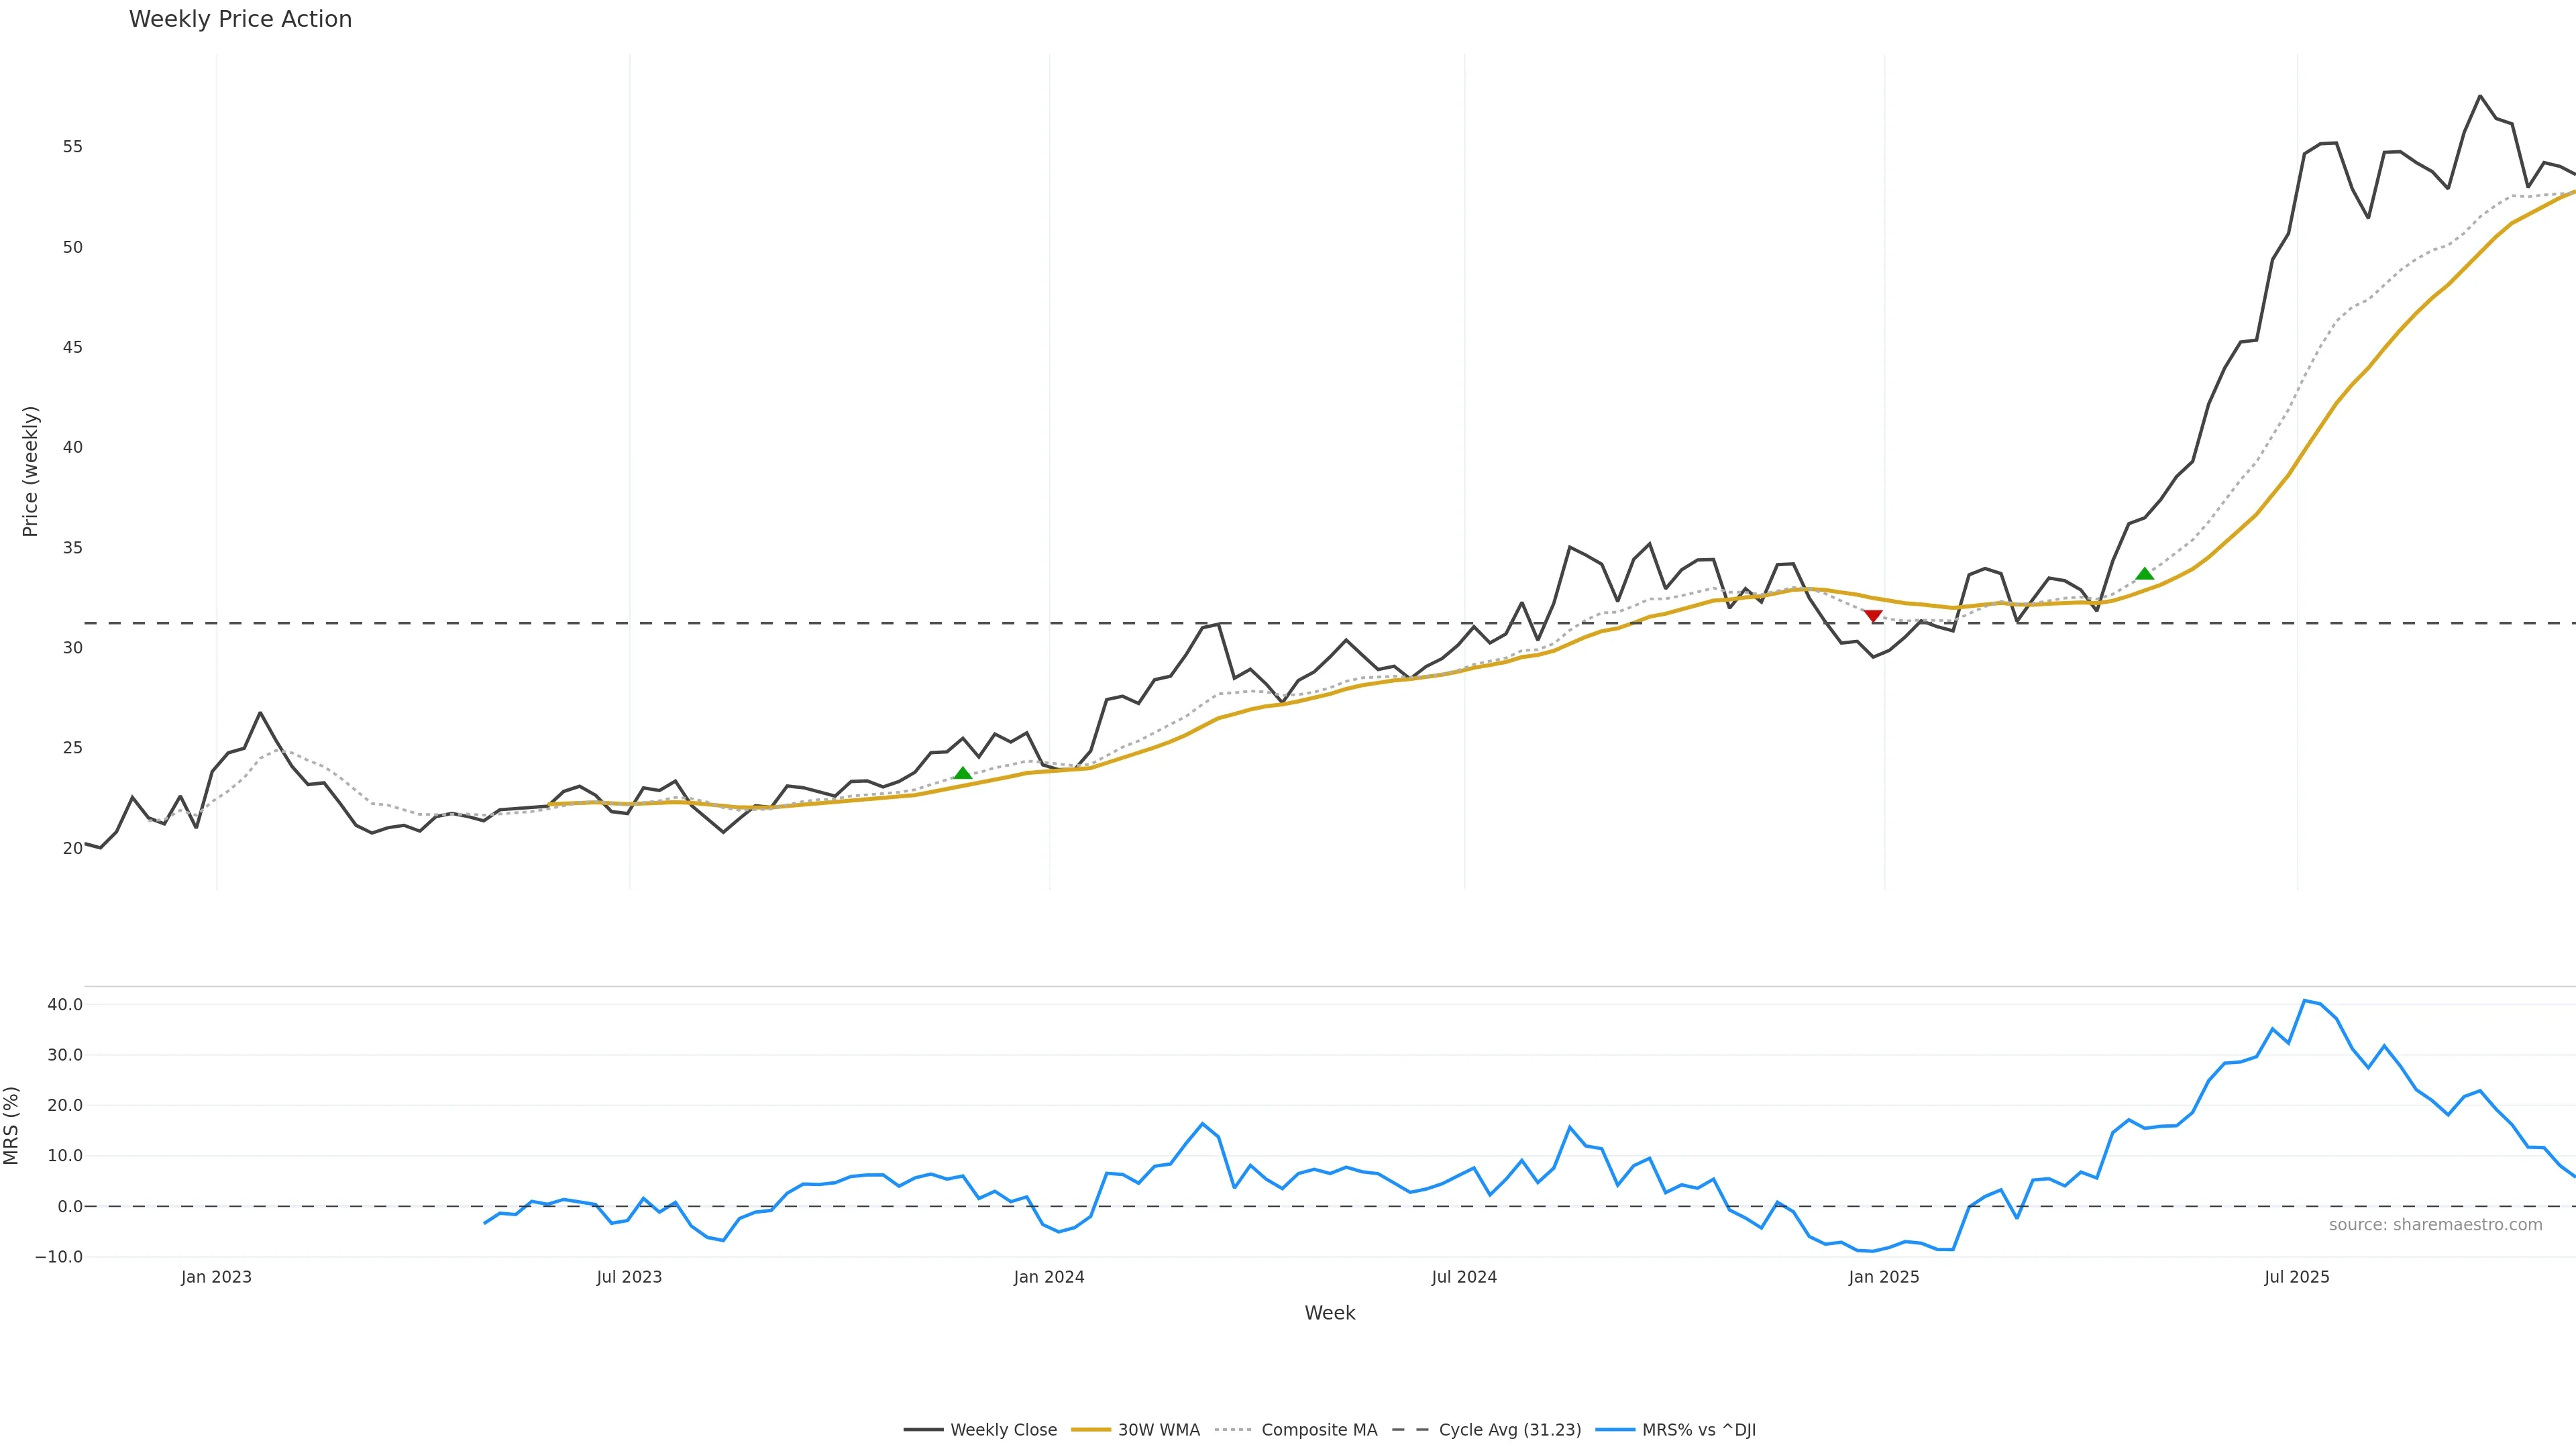Image resolution: width=2576 pixels, height=1449 pixels.
Task: Hide the Composite MA series via legend
Action: (x=1318, y=1430)
